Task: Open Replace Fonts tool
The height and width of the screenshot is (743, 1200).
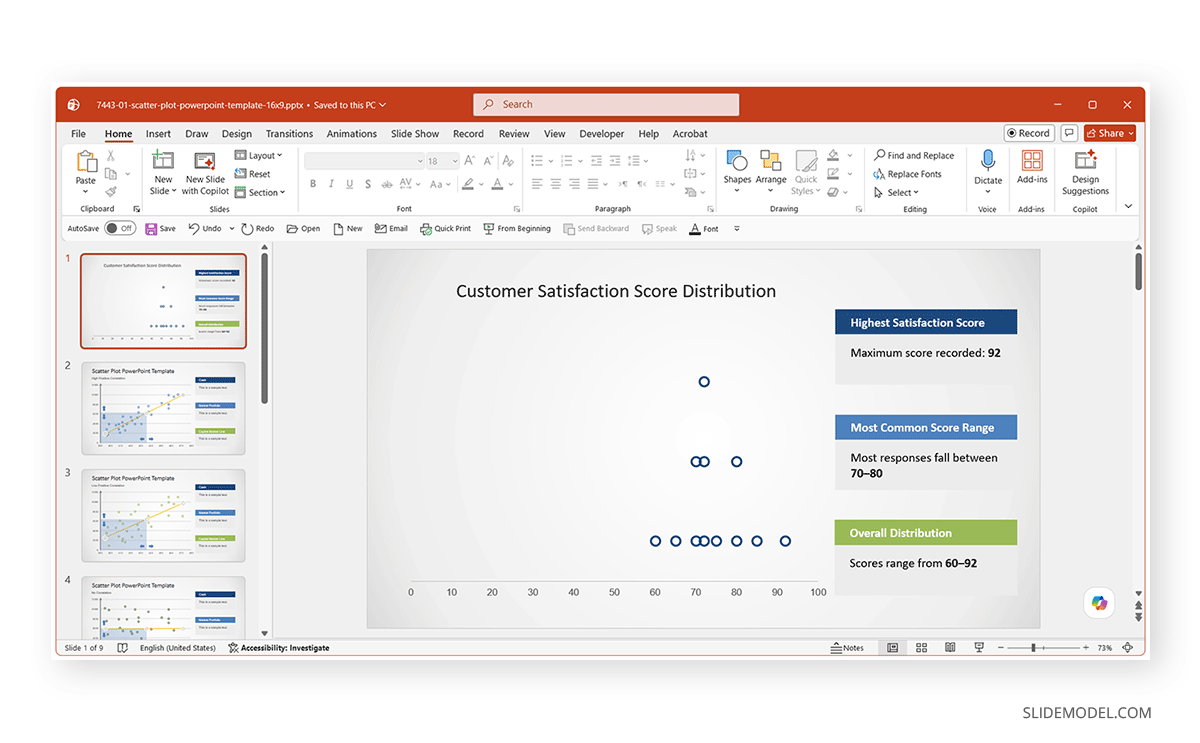Action: [908, 174]
